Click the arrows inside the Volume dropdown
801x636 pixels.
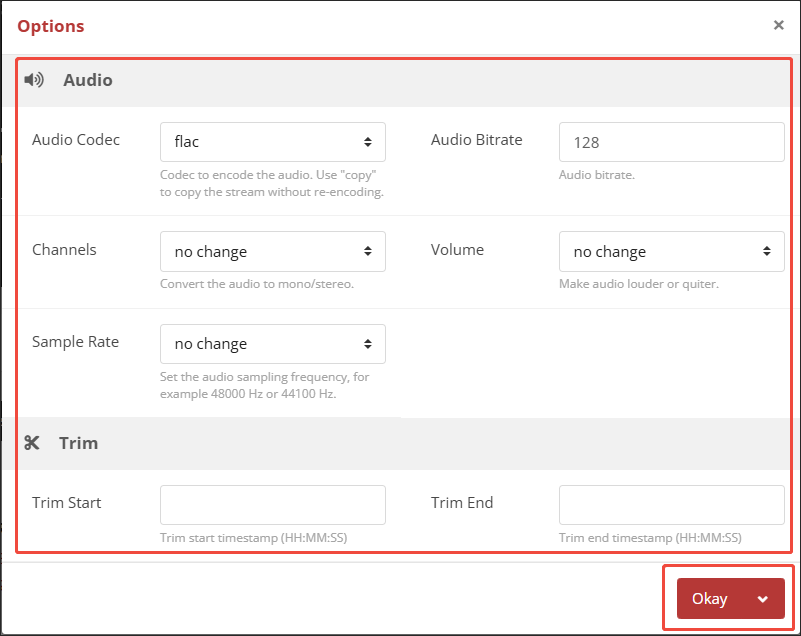click(769, 251)
